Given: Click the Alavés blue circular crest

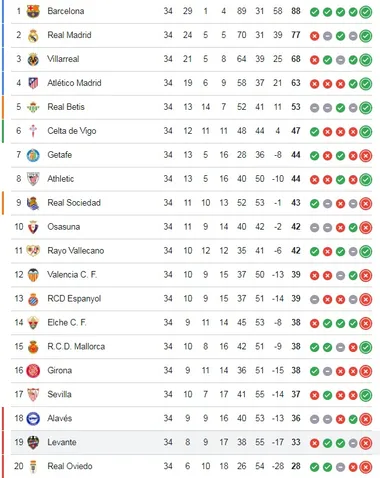Looking at the screenshot, I should coord(33,418).
